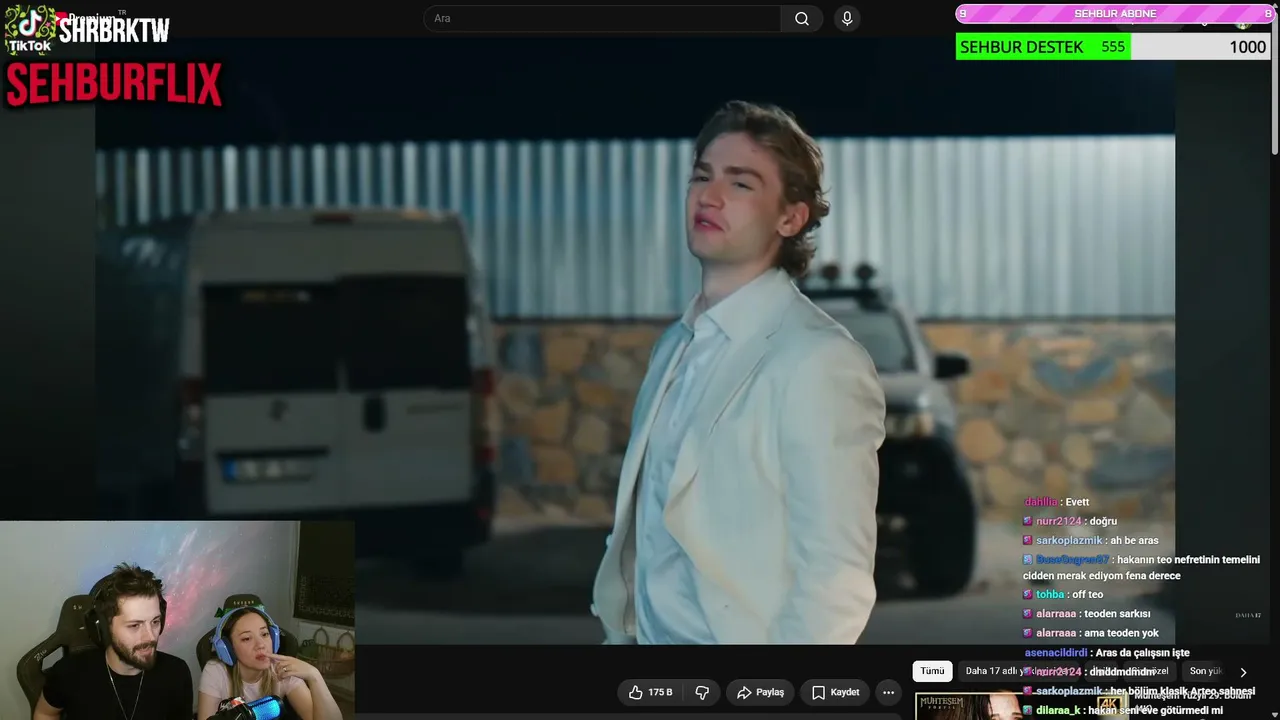This screenshot has height=720, width=1280.
Task: Open the three-dot more actions menu
Action: point(888,692)
